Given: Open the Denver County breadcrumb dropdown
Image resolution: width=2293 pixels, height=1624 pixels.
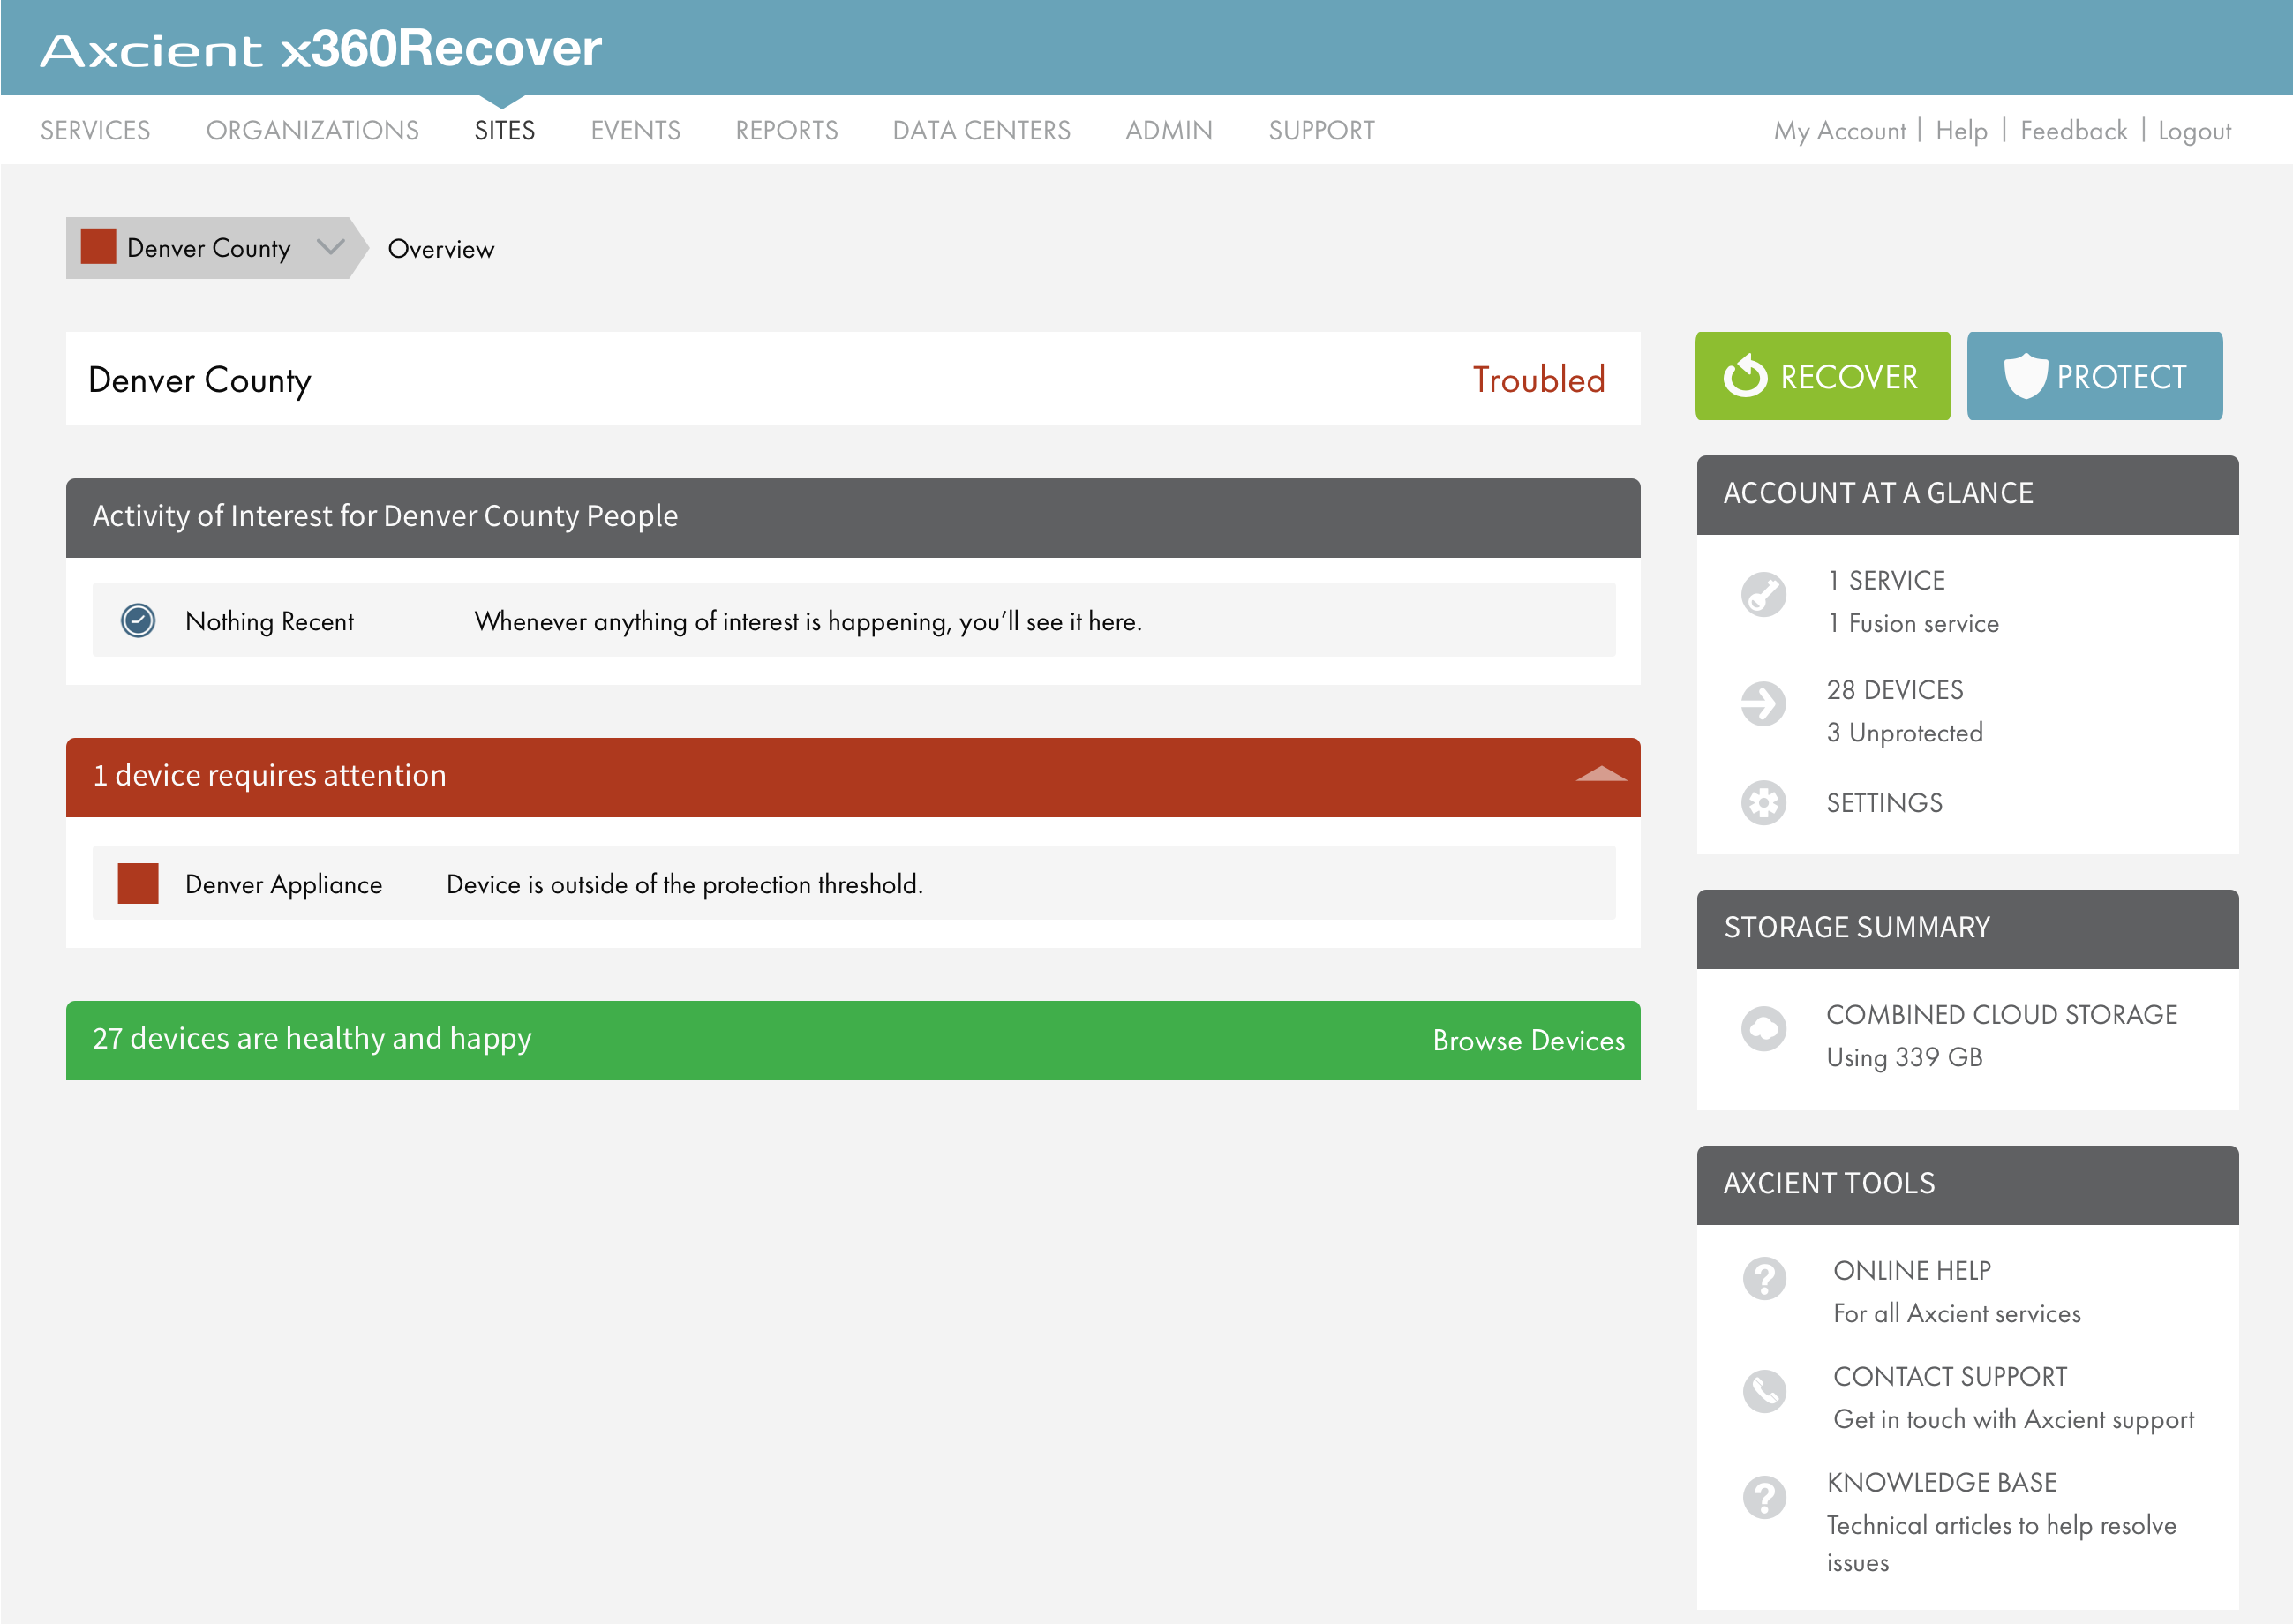Looking at the screenshot, I should point(330,247).
